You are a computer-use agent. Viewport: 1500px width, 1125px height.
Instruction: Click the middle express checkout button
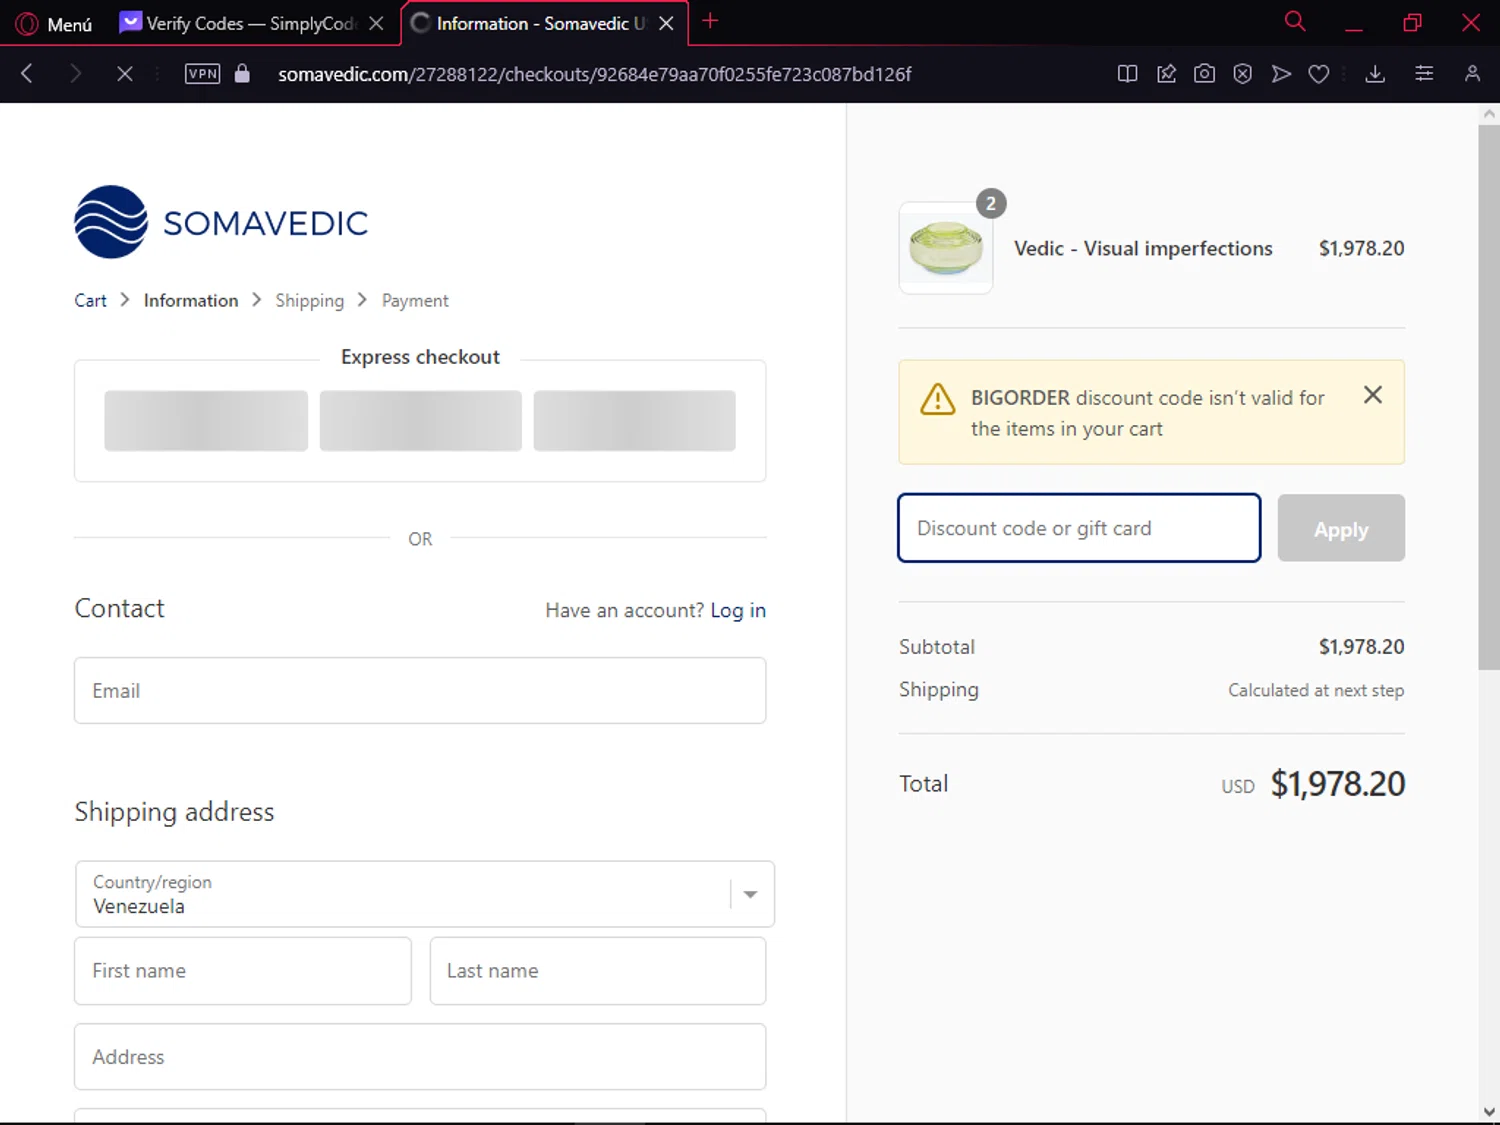click(x=420, y=420)
